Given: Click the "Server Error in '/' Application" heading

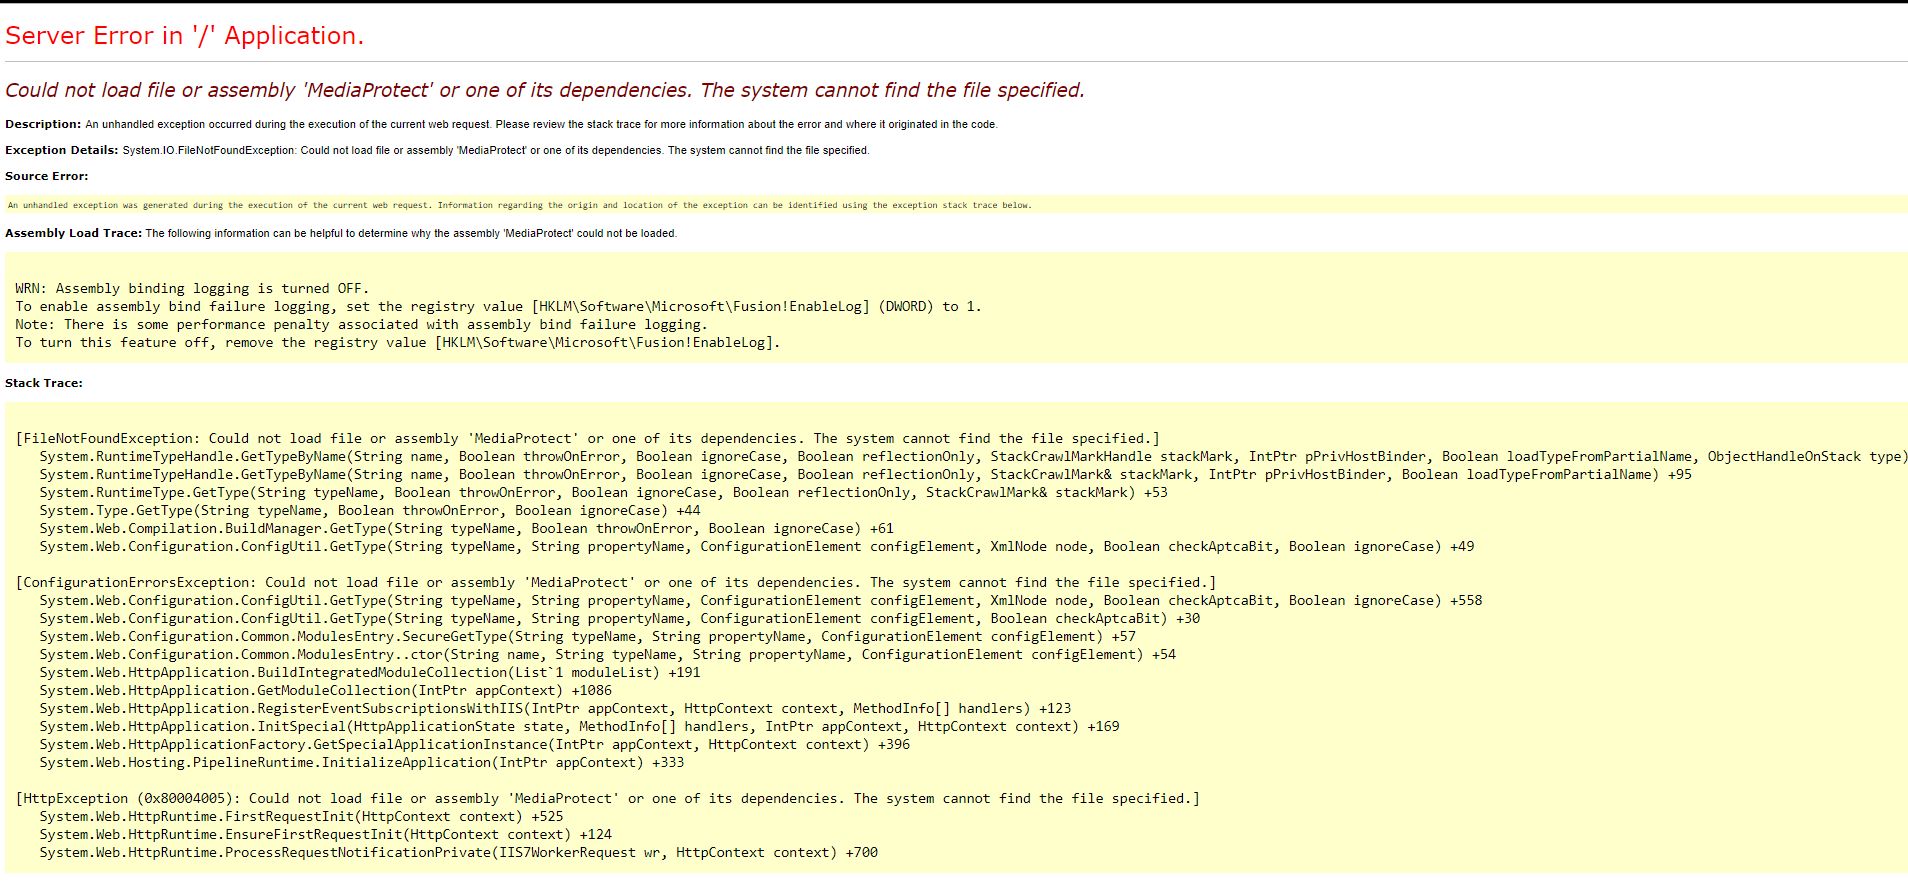Looking at the screenshot, I should [x=184, y=36].
